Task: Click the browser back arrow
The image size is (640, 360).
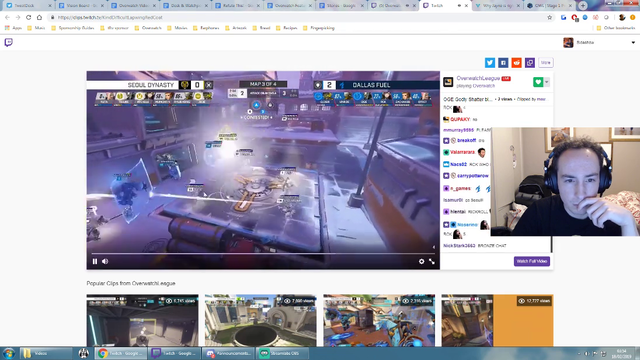Action: click(7, 18)
